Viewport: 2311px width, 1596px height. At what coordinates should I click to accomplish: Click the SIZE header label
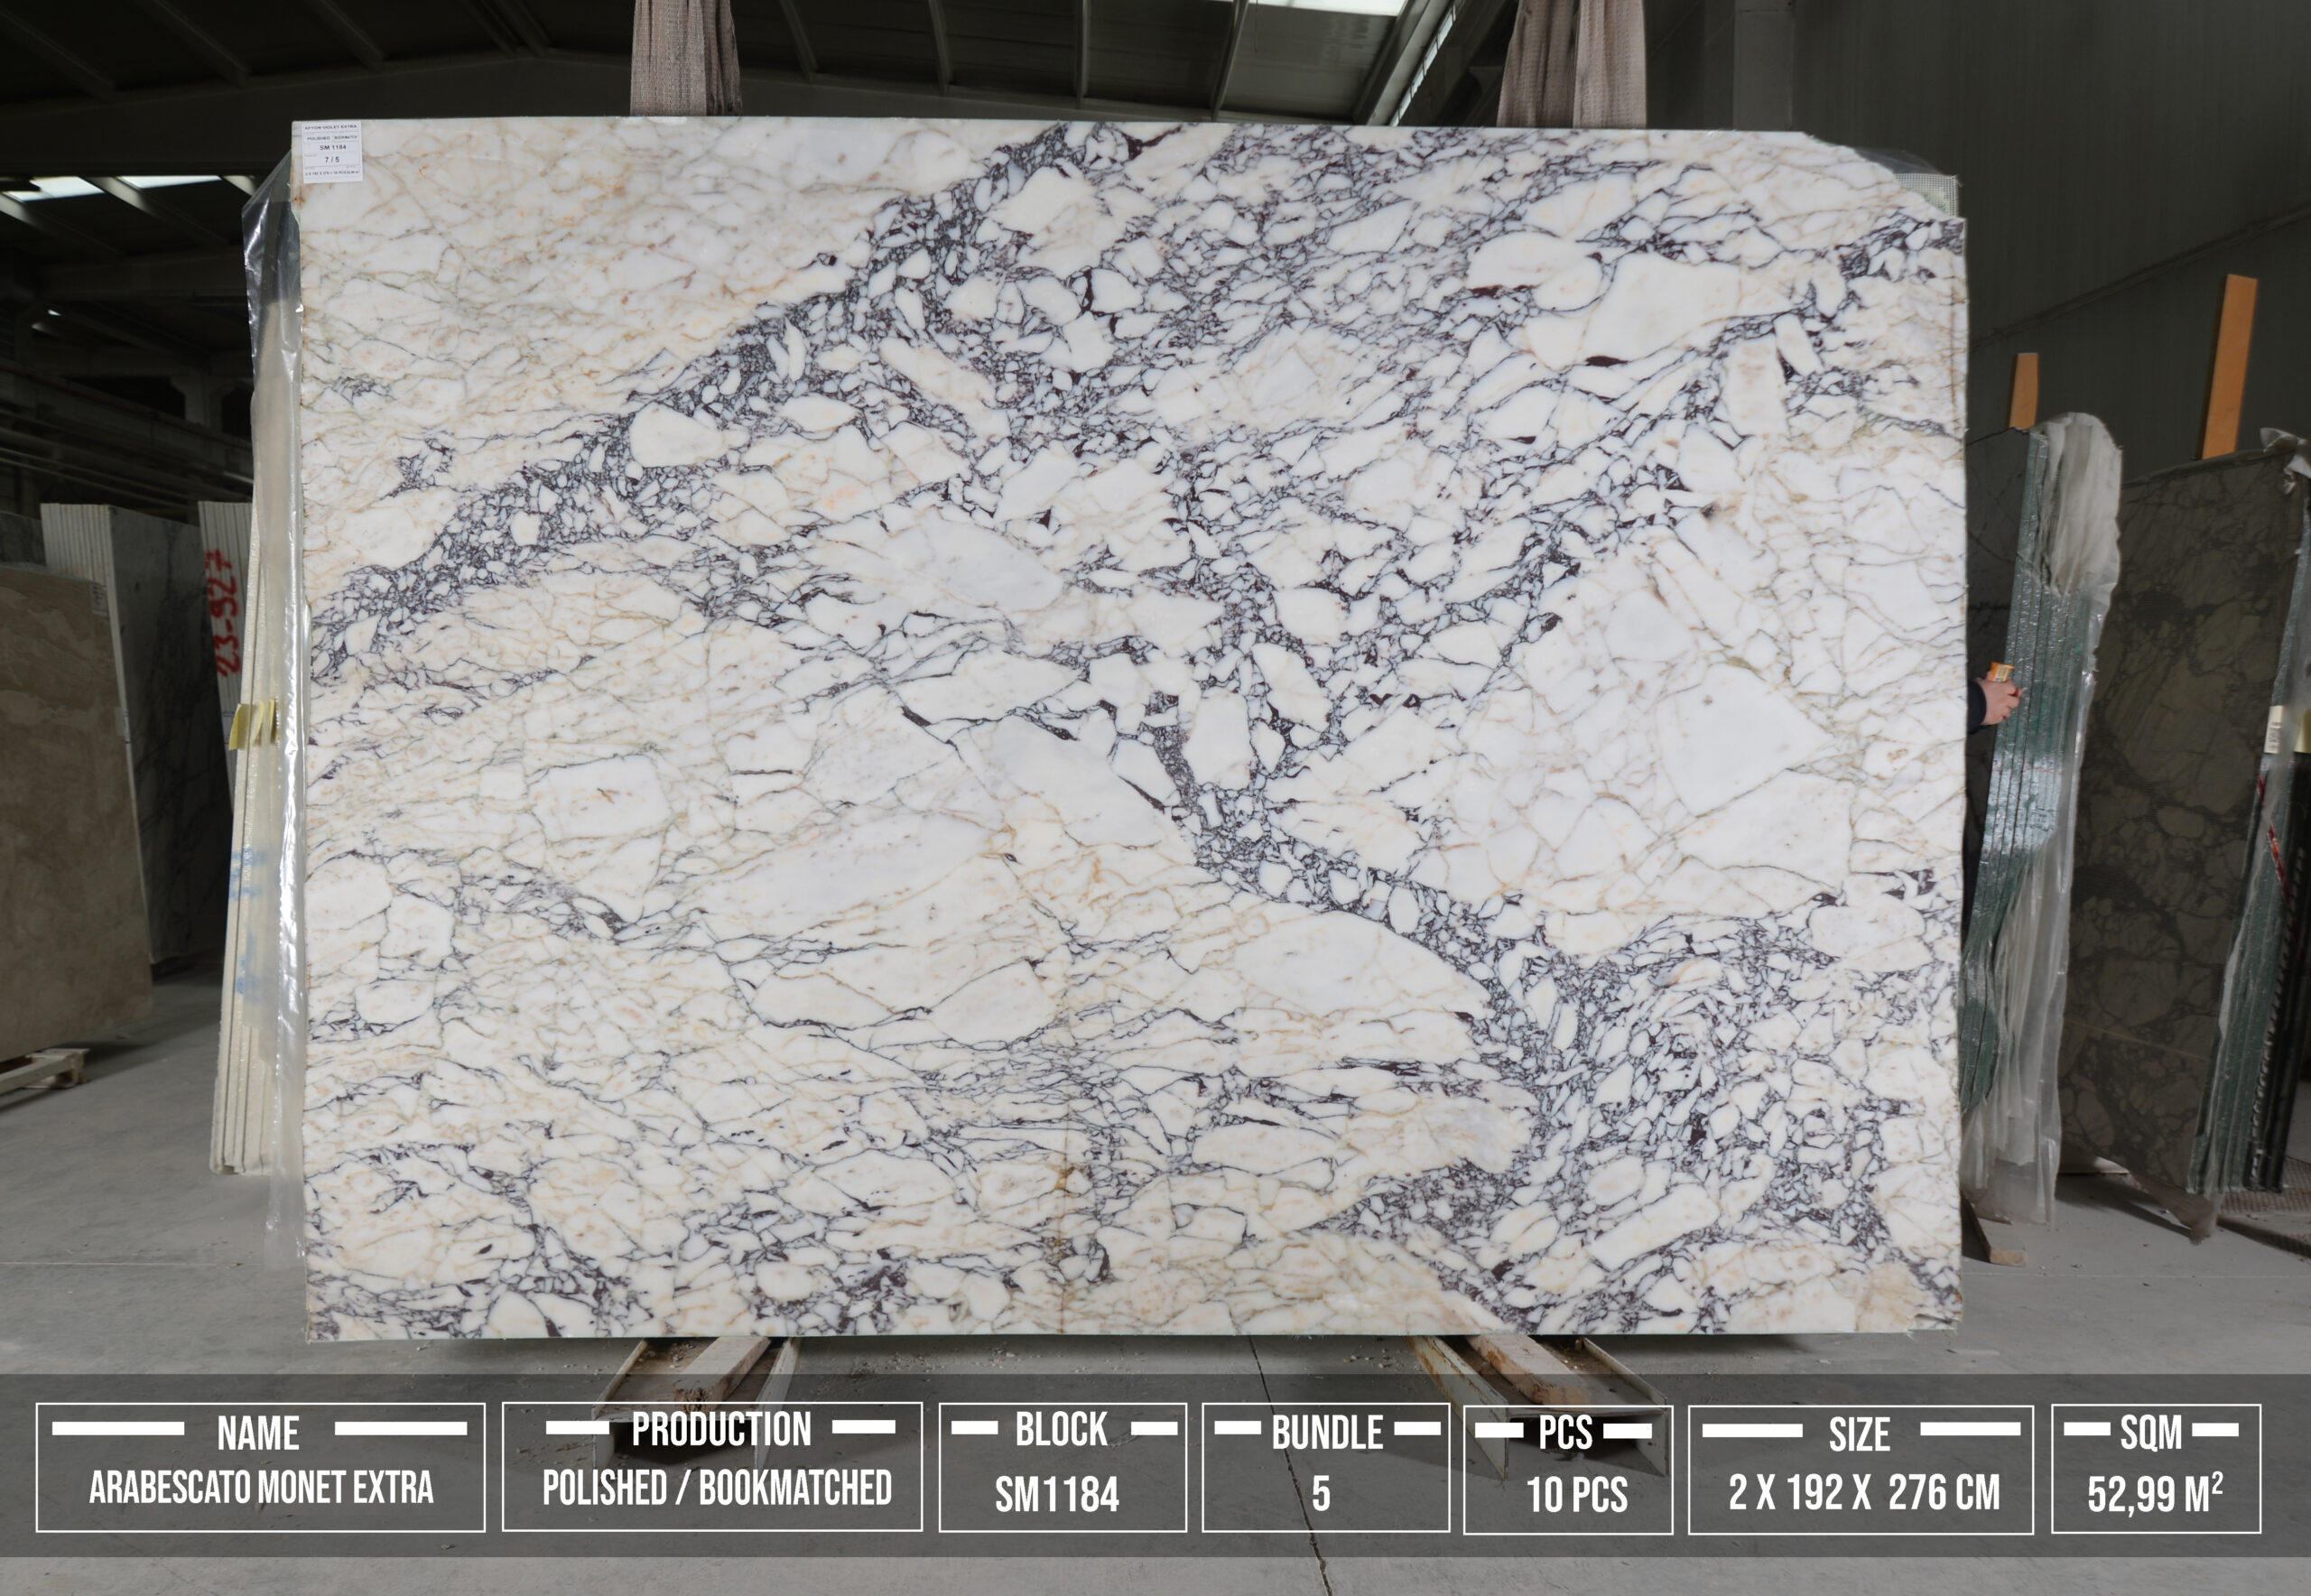[1859, 1434]
